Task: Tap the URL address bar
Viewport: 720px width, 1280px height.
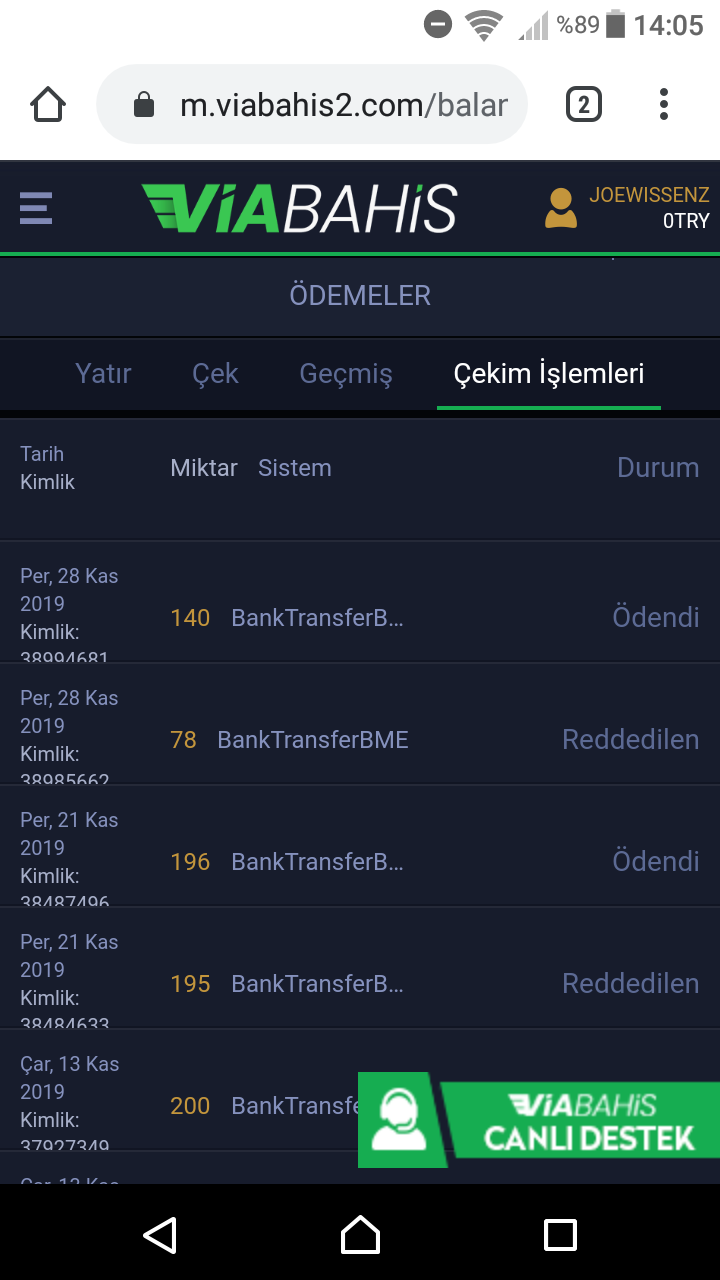Action: (340, 104)
